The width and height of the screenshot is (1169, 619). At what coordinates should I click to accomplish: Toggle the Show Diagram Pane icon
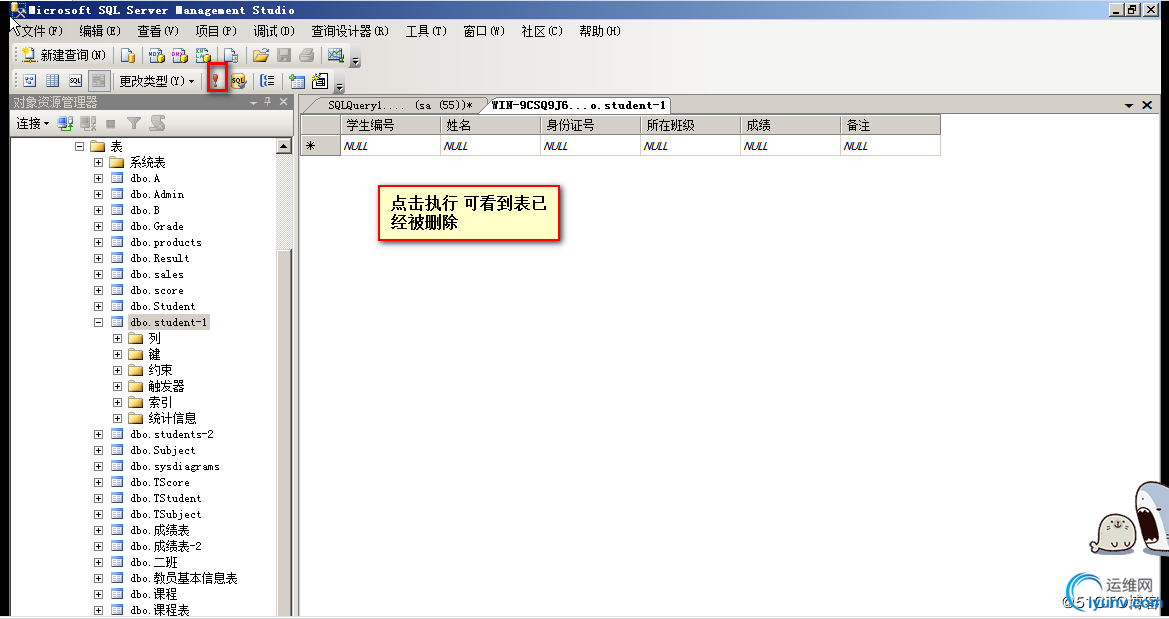(30, 81)
